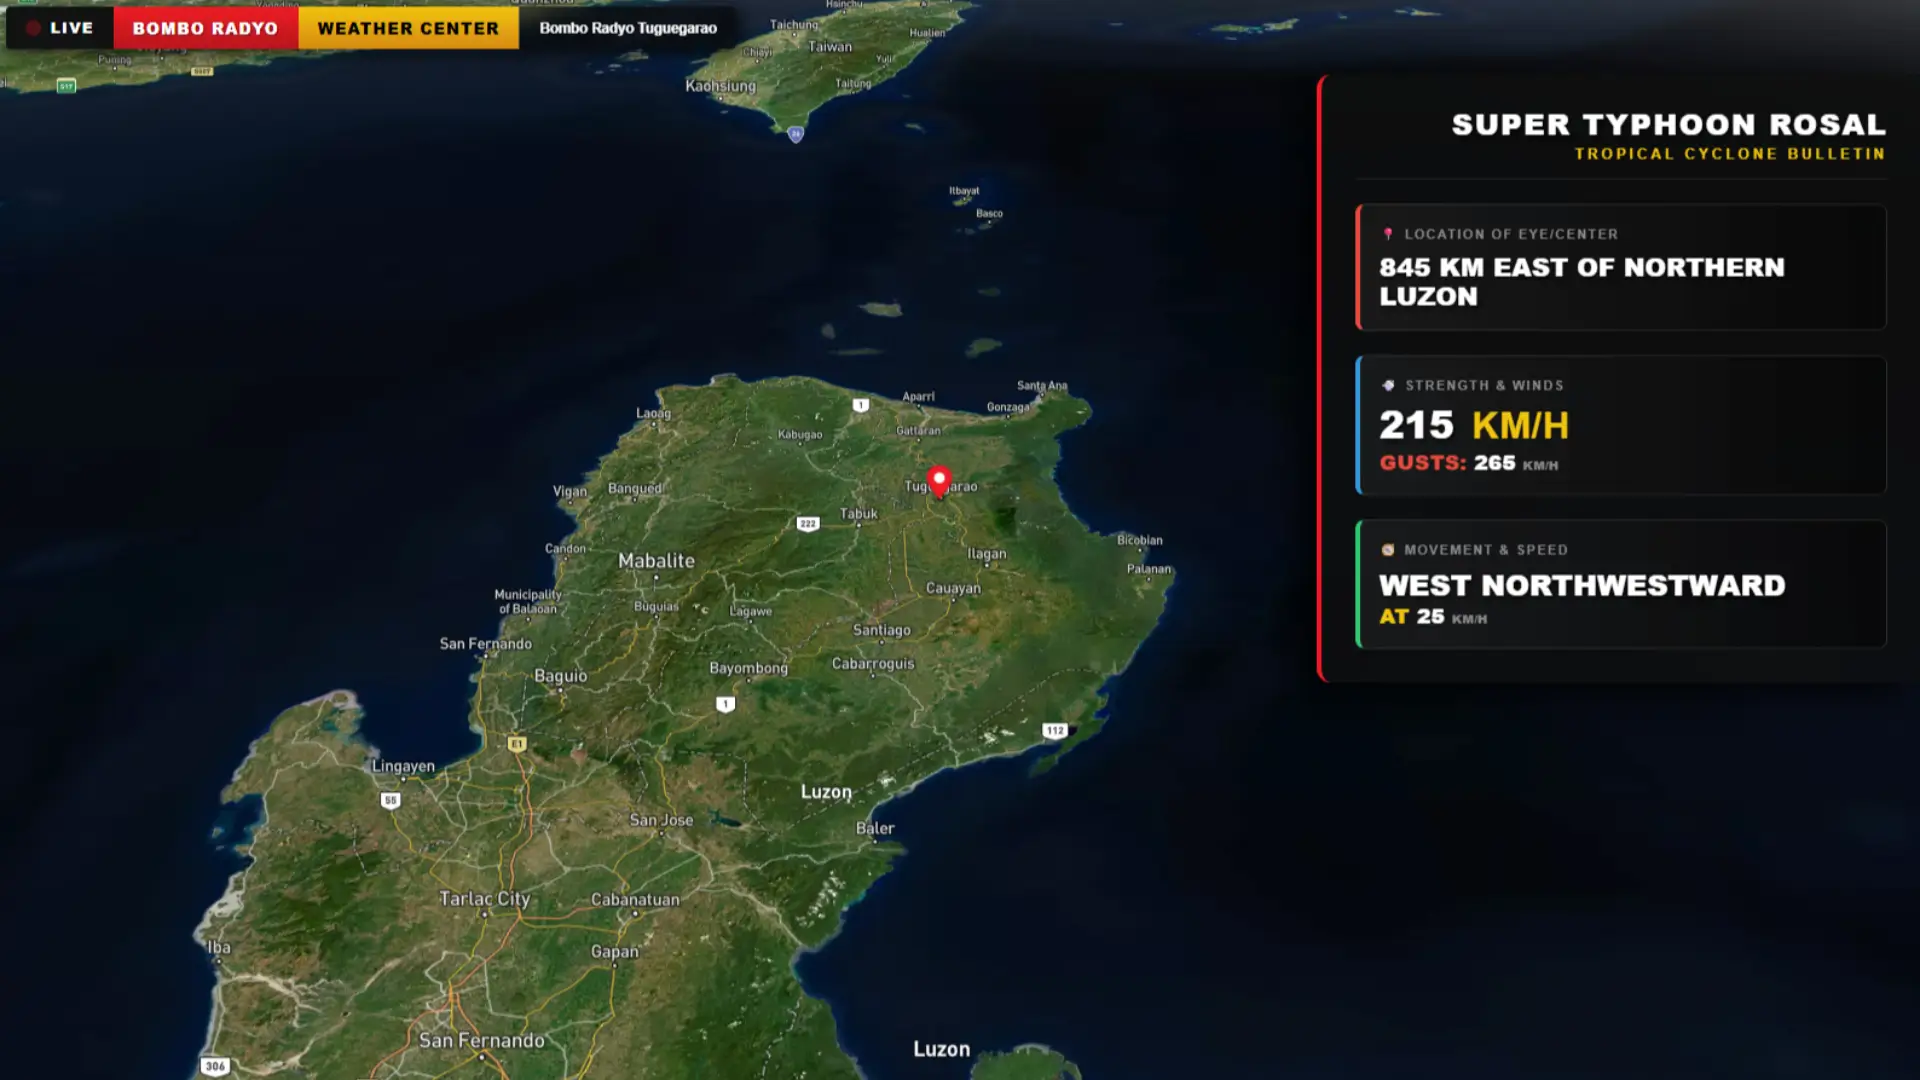Image resolution: width=1920 pixels, height=1080 pixels.
Task: Click the Ilagan city label
Action: tap(987, 553)
